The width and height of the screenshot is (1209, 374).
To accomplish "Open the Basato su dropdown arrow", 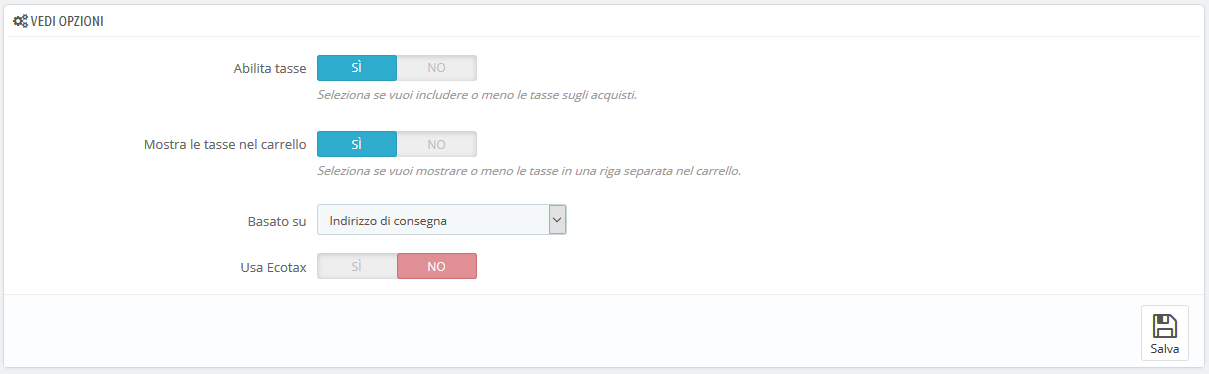I will click(558, 220).
